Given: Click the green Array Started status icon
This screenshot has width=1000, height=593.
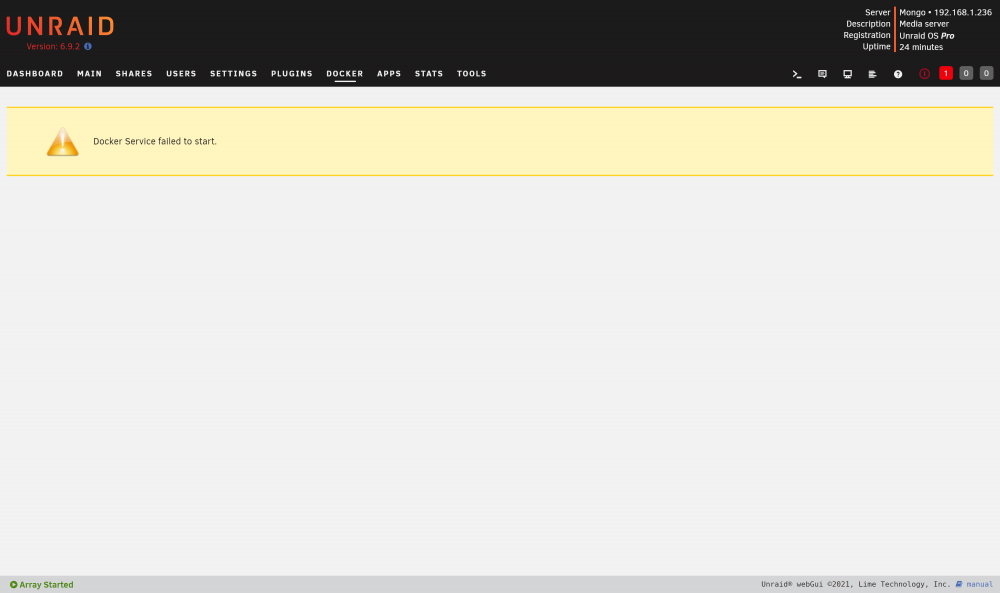Looking at the screenshot, I should [13, 585].
